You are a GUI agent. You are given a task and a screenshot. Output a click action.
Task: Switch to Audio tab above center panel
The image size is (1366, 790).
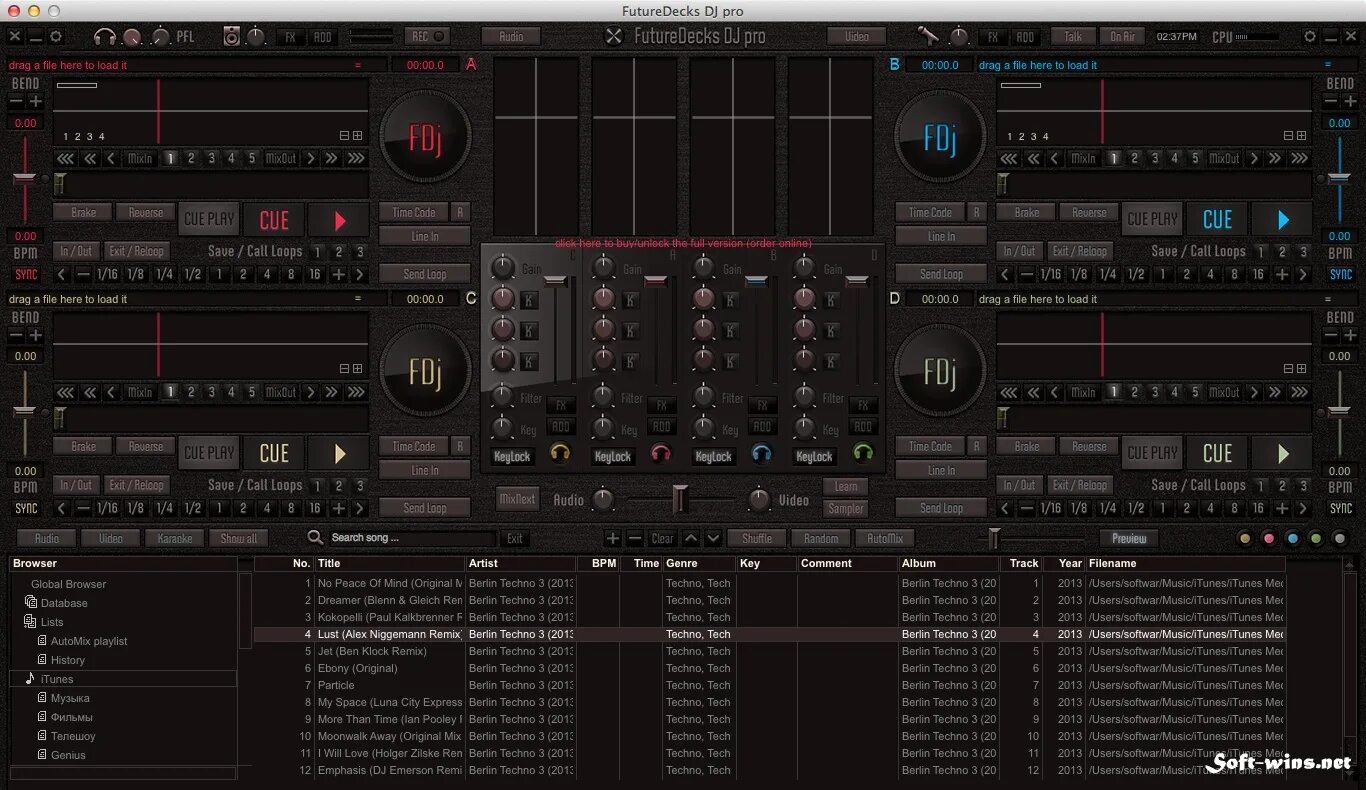511,36
